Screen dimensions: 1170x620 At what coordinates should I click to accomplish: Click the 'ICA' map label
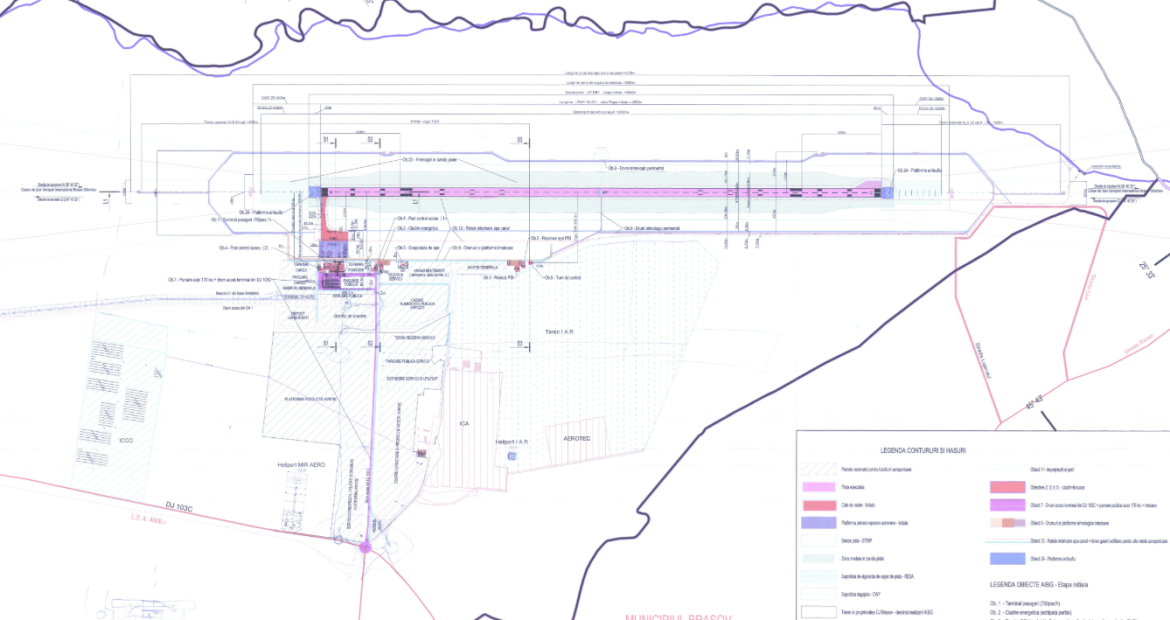point(464,424)
